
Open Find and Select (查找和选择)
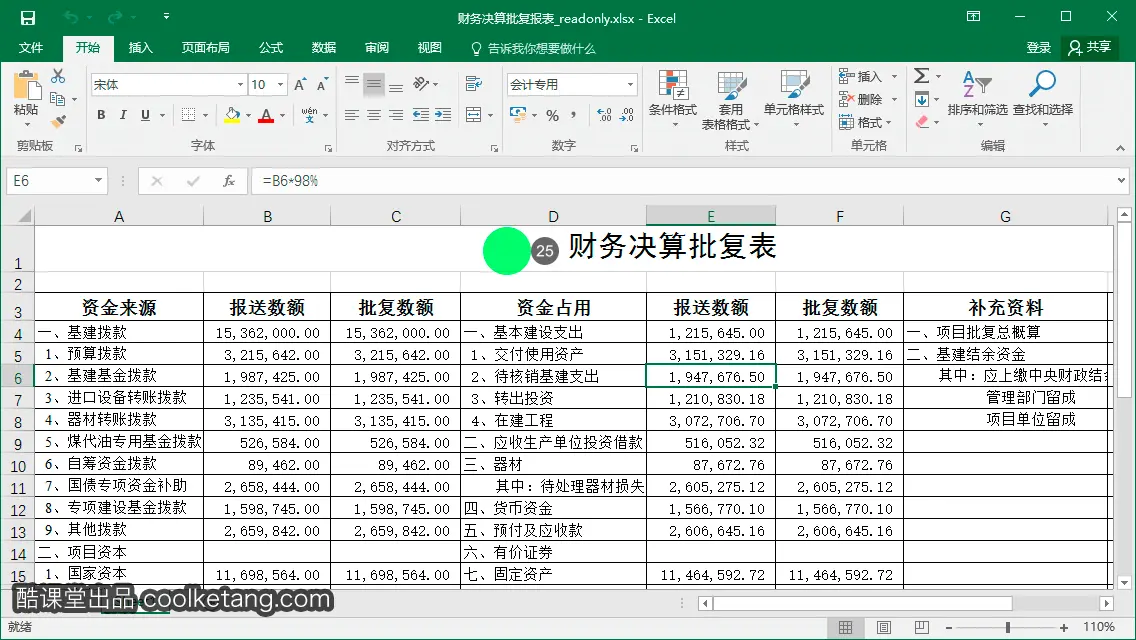pos(1043,99)
